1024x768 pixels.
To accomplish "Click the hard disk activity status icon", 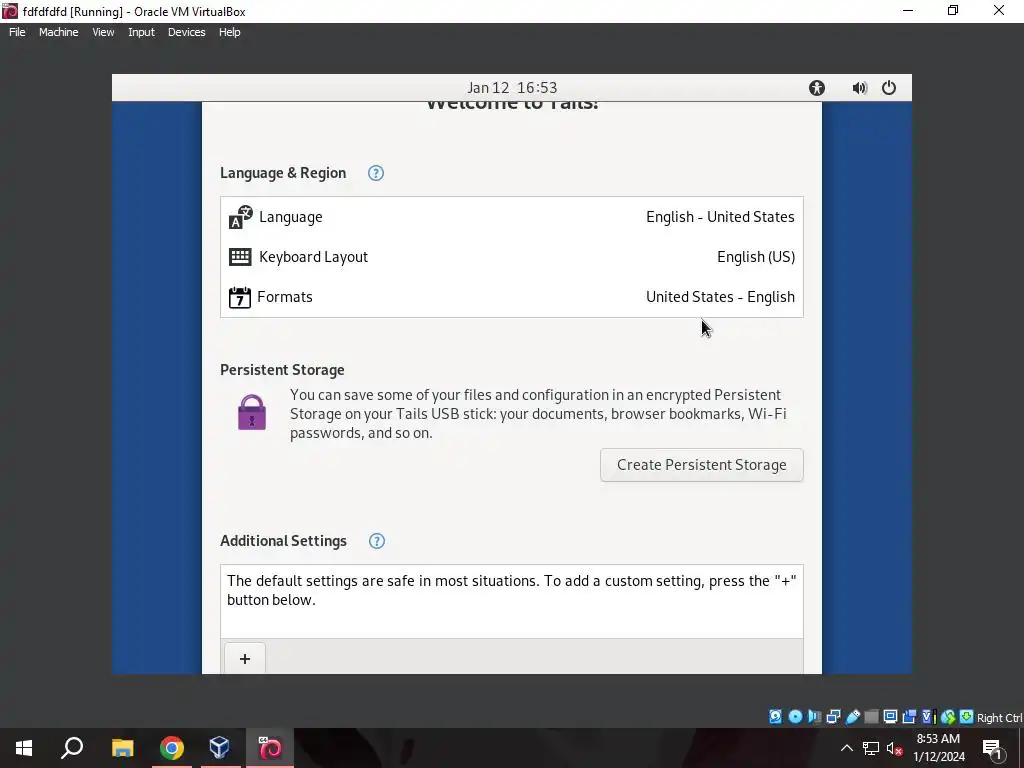I will pos(775,716).
